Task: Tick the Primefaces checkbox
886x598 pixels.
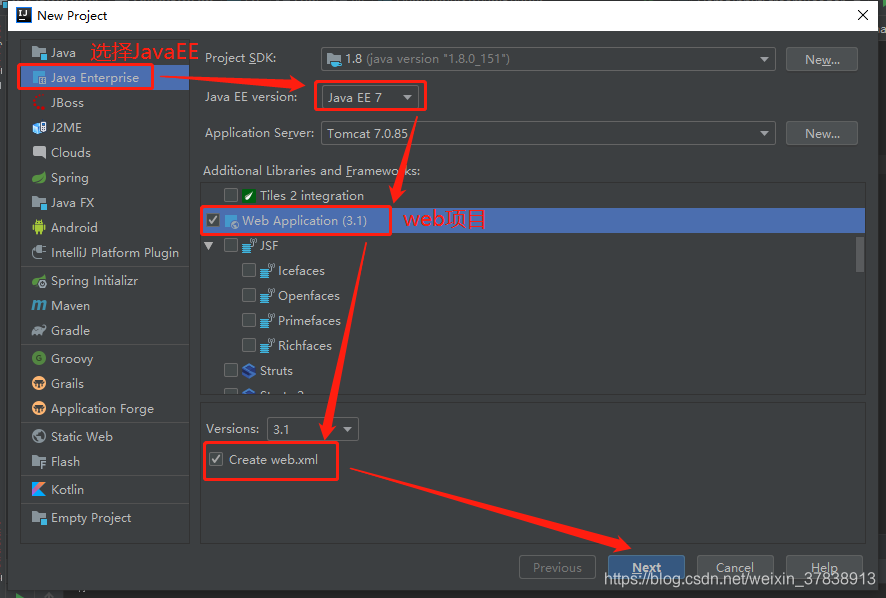Action: pyautogui.click(x=249, y=320)
